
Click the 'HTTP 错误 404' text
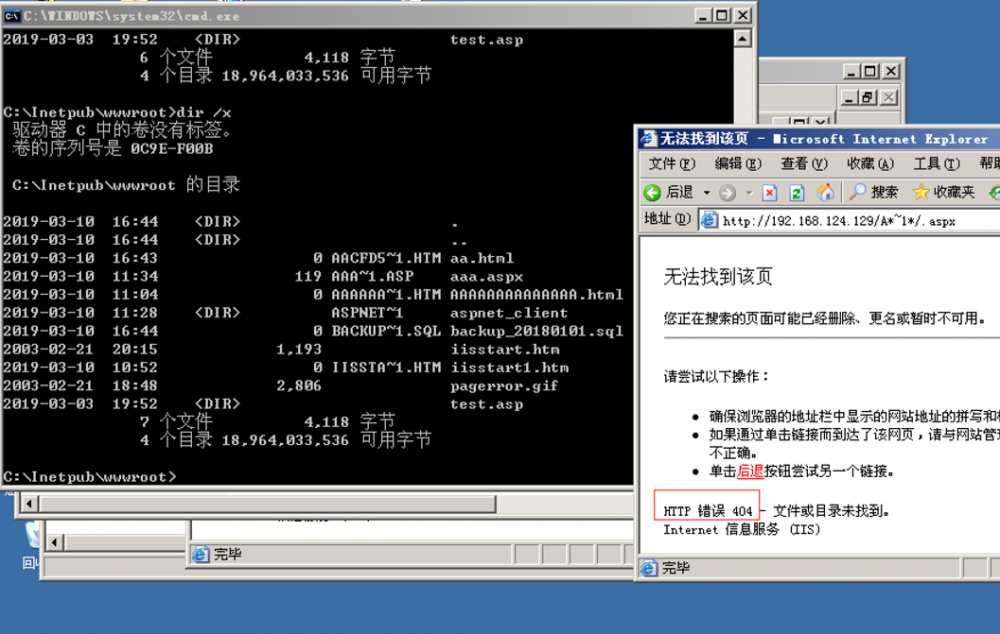tap(707, 511)
